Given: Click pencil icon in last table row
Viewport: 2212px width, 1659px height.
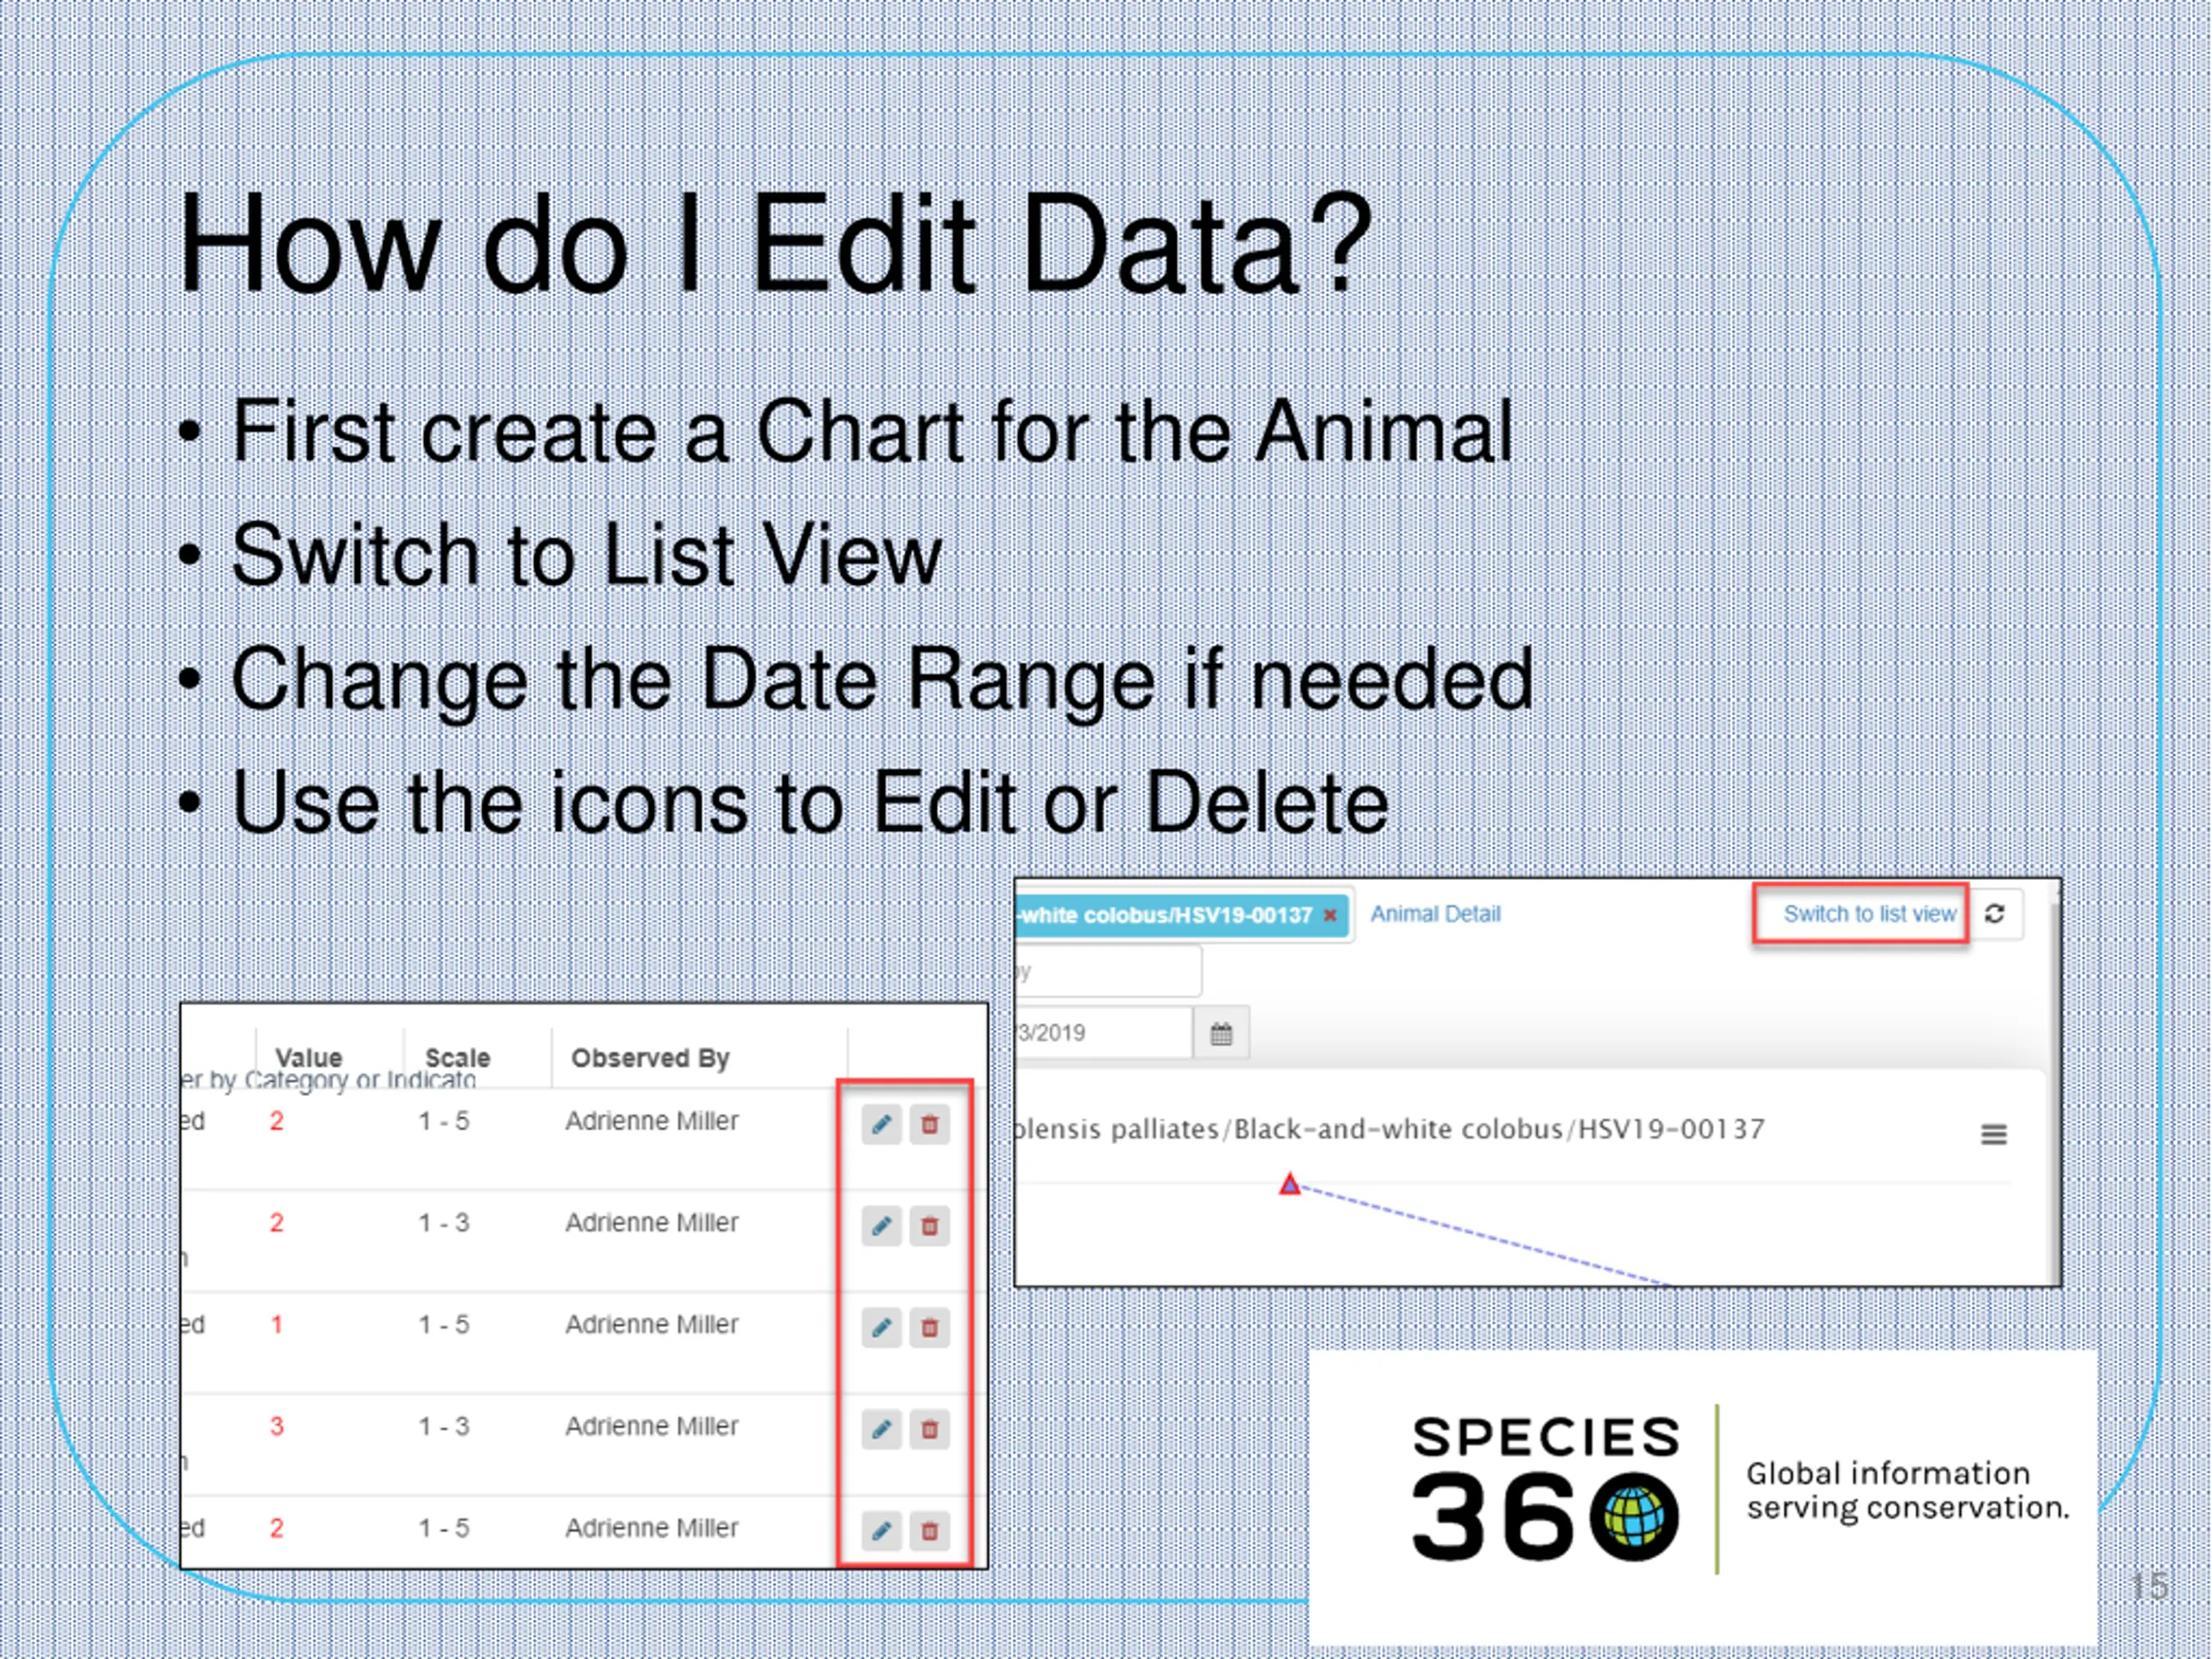Looking at the screenshot, I should point(881,1531).
